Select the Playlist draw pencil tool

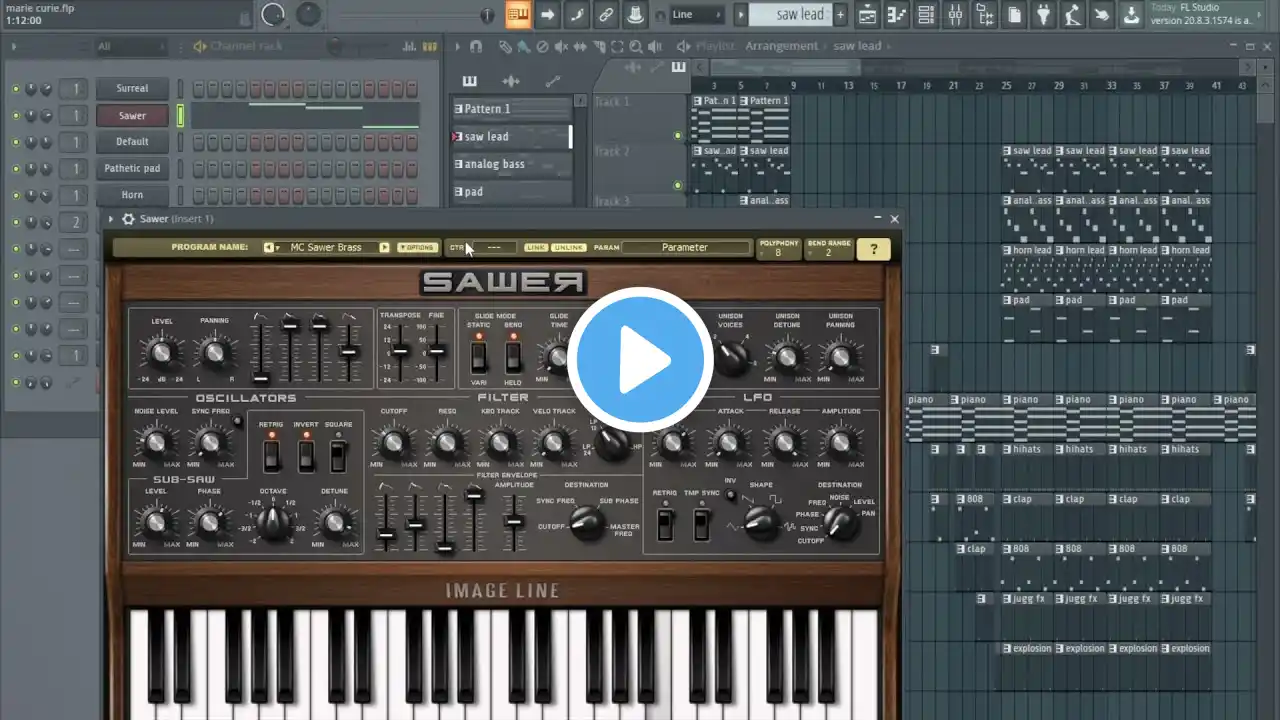click(x=506, y=46)
